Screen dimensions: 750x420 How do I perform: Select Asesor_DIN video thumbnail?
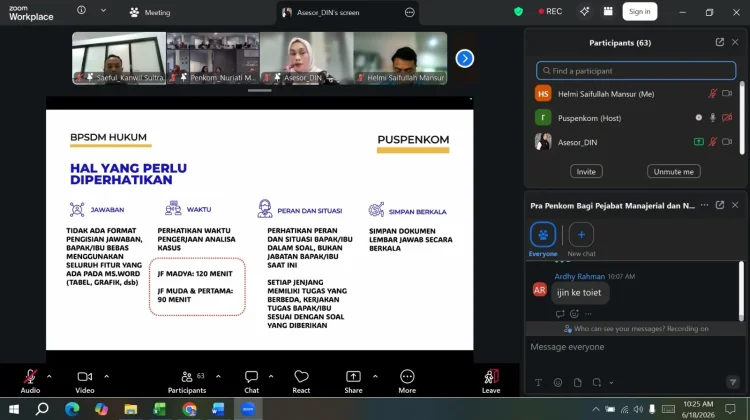tap(307, 58)
